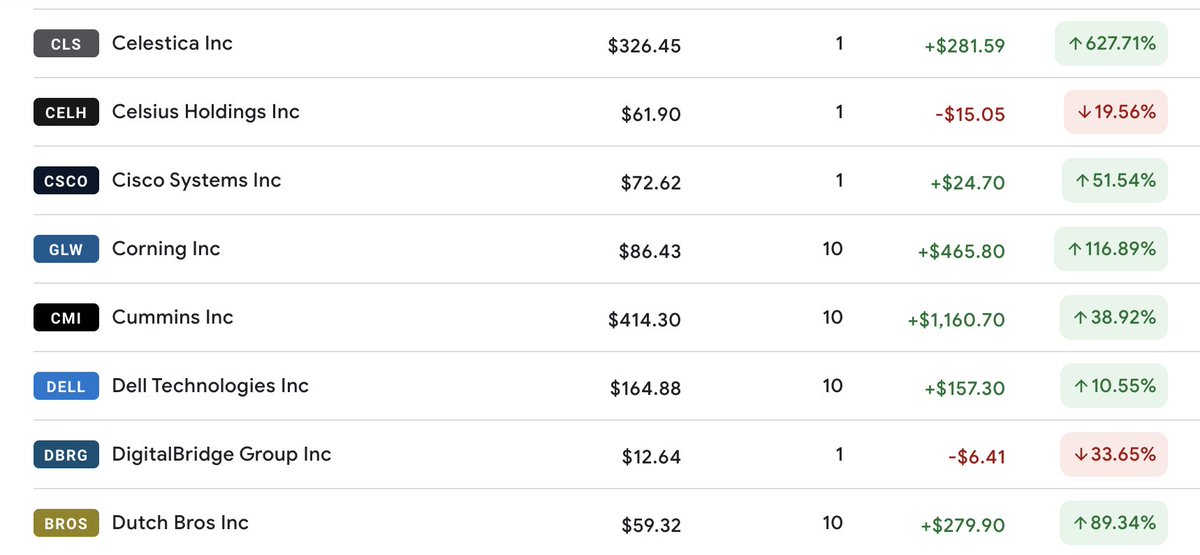Open Corning Inc stock details

[x=166, y=249]
